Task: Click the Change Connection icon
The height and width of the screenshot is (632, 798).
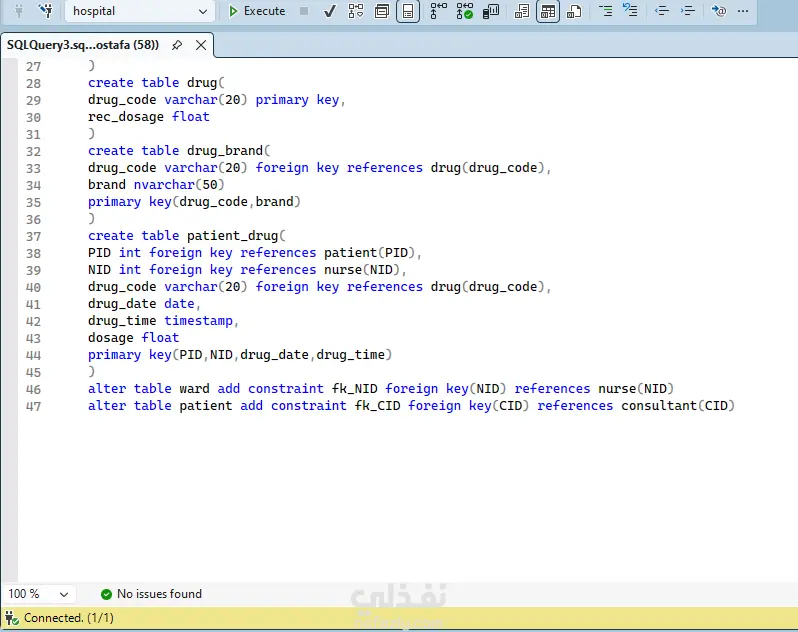Action: click(46, 11)
